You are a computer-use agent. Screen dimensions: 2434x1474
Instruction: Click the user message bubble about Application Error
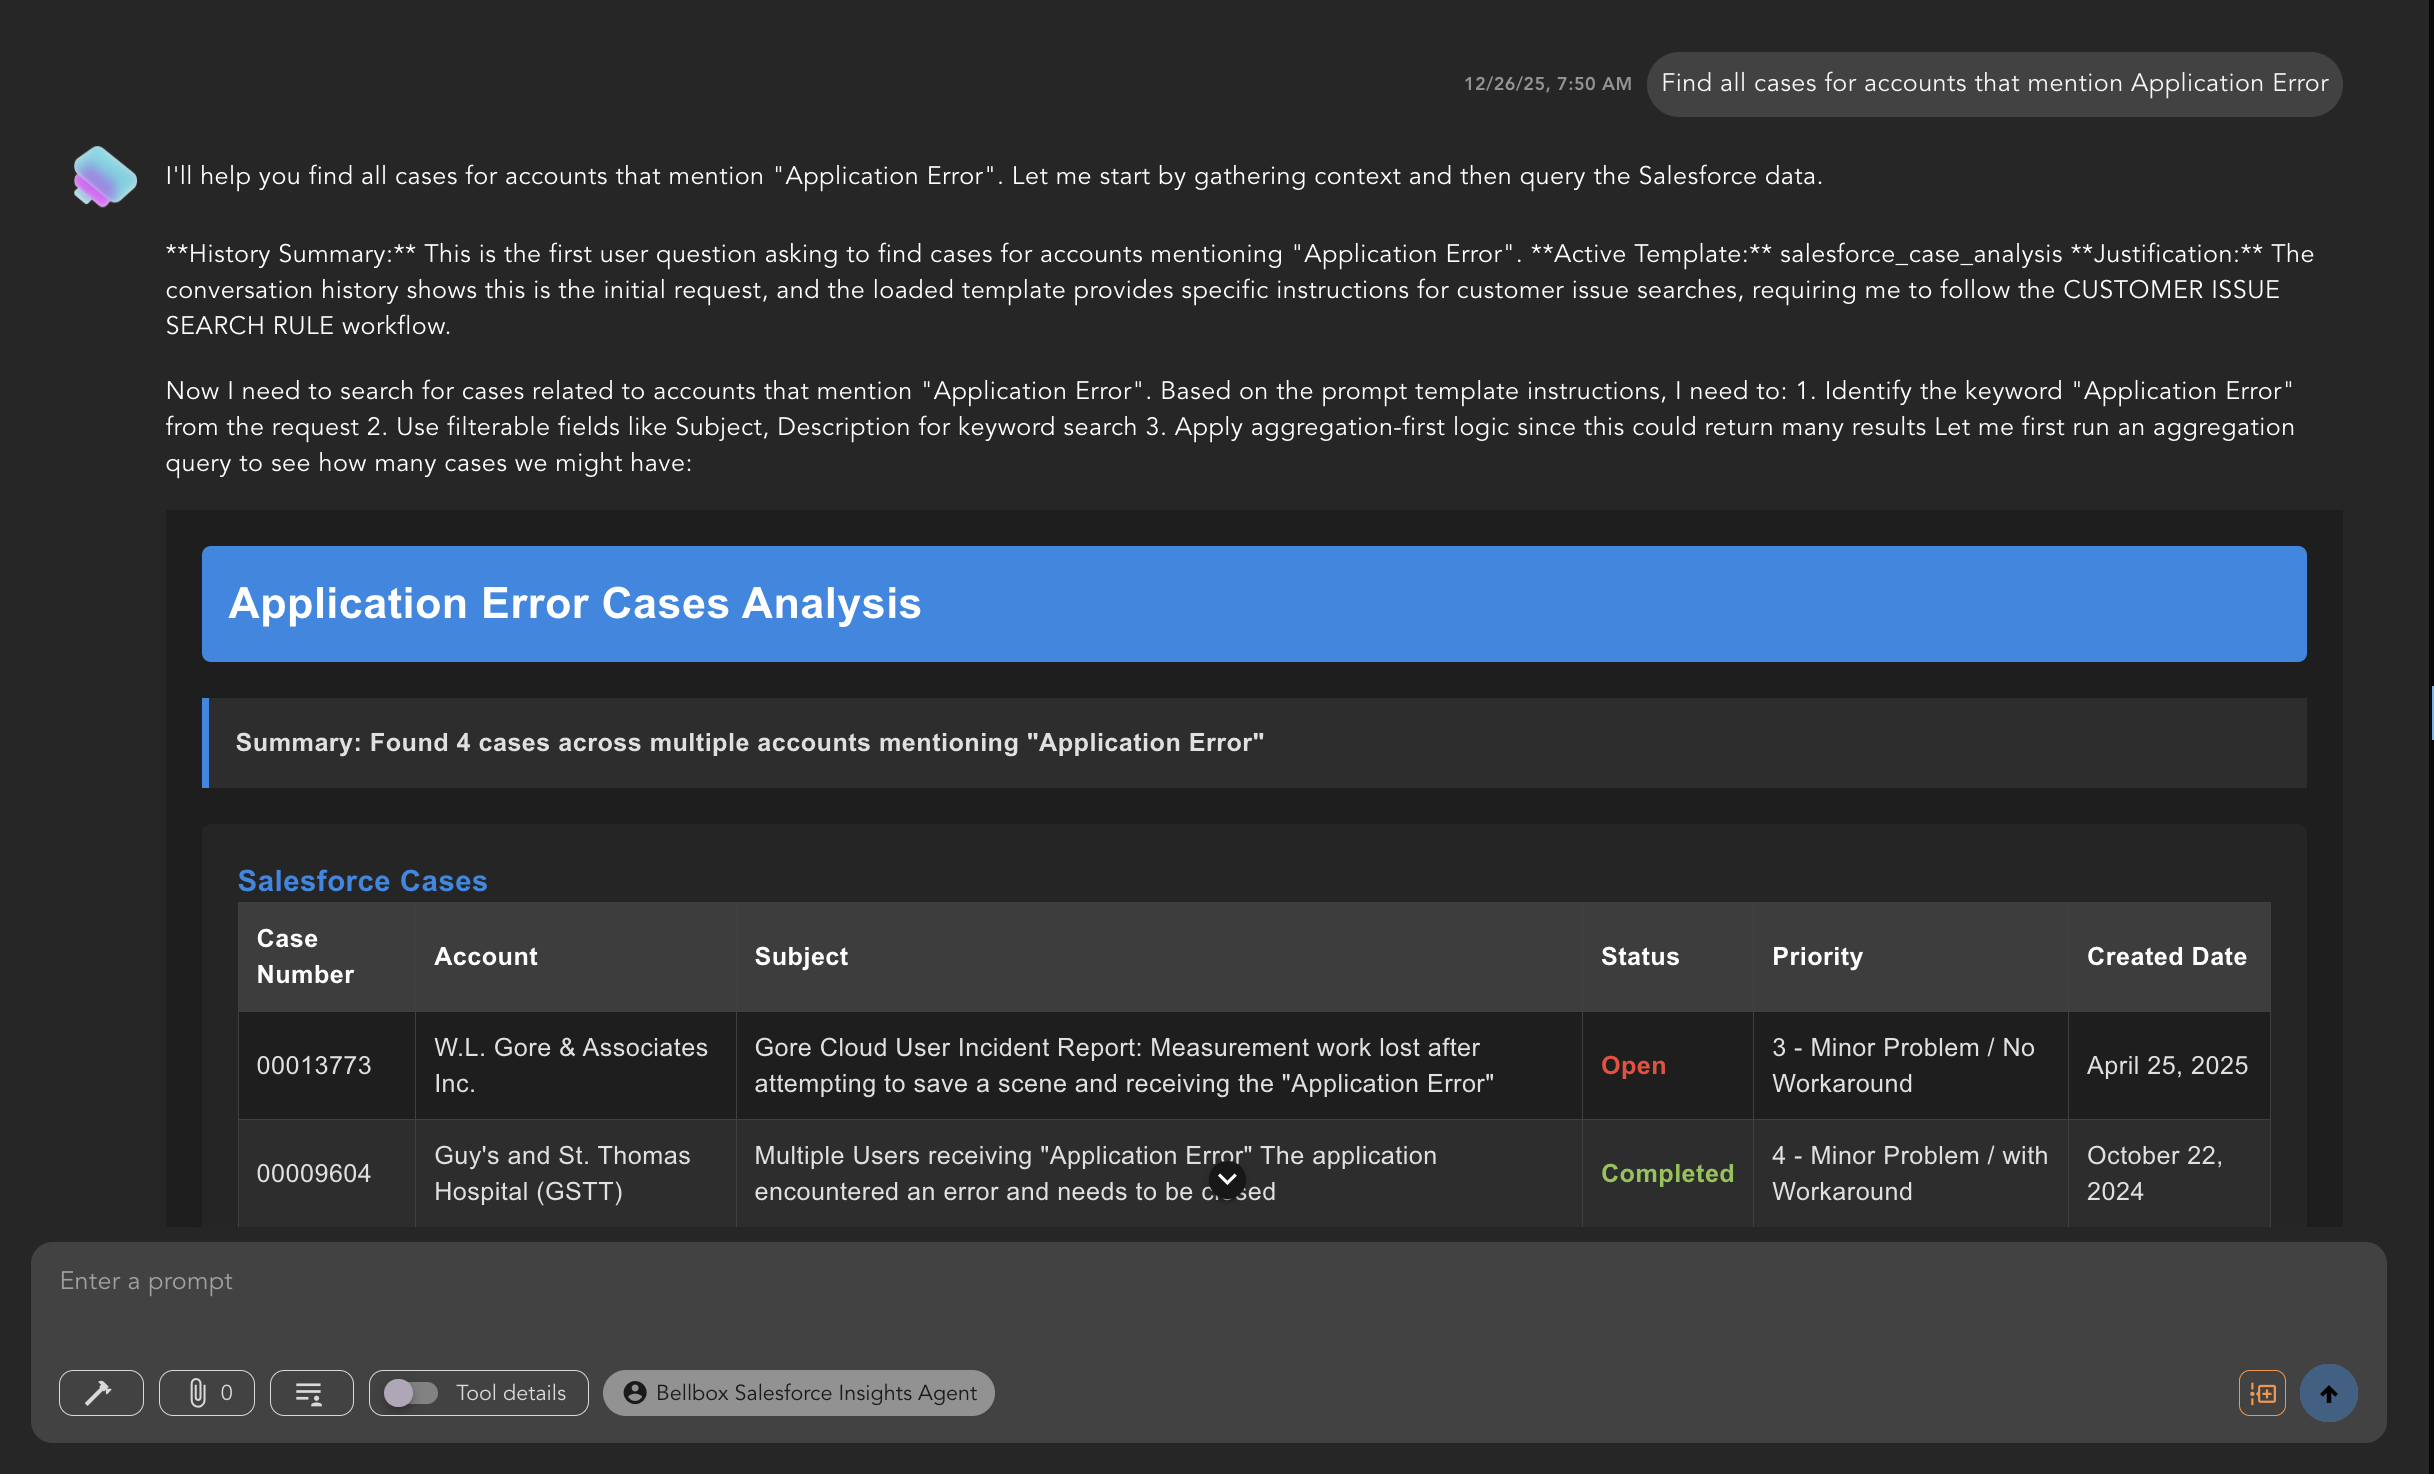coord(1994,84)
